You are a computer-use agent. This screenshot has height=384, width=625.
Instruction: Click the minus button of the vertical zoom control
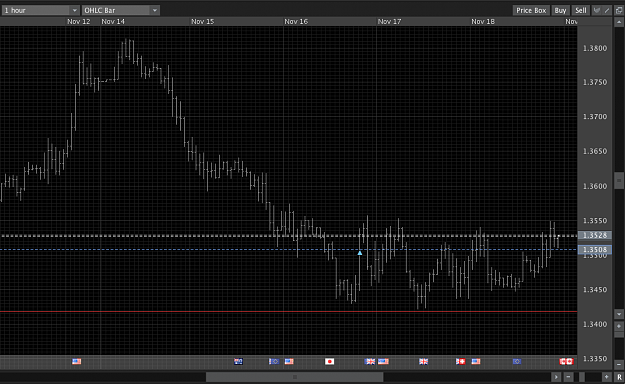[619, 364]
